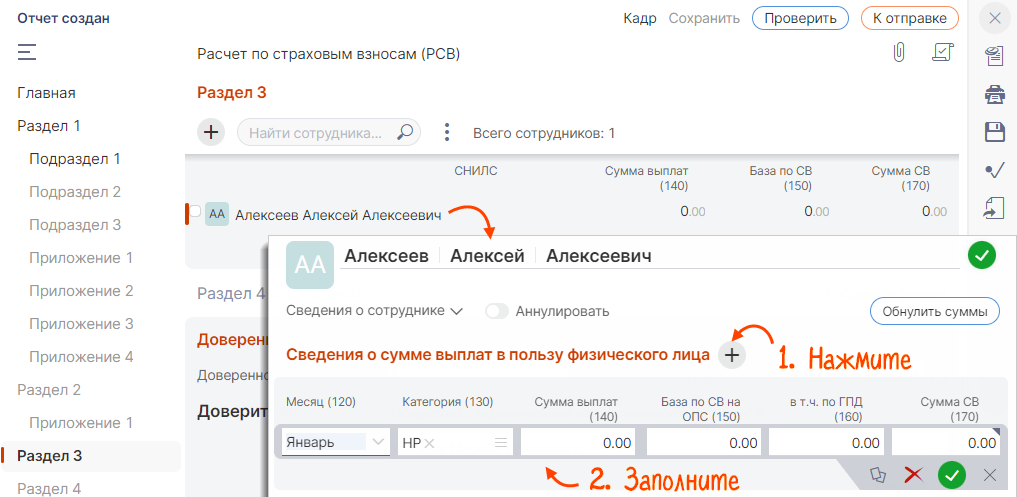Open Раздел 2 in the navigation

click(x=49, y=390)
